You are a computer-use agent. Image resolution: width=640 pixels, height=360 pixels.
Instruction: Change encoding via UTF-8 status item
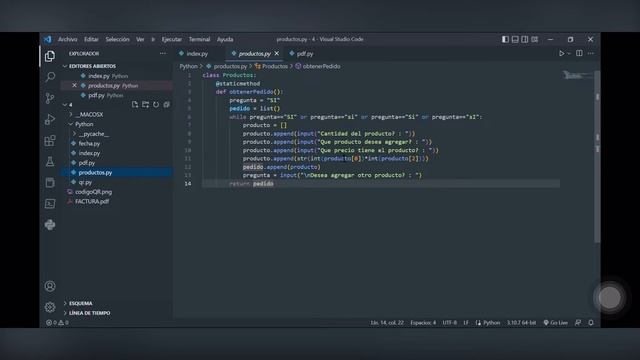pyautogui.click(x=450, y=322)
